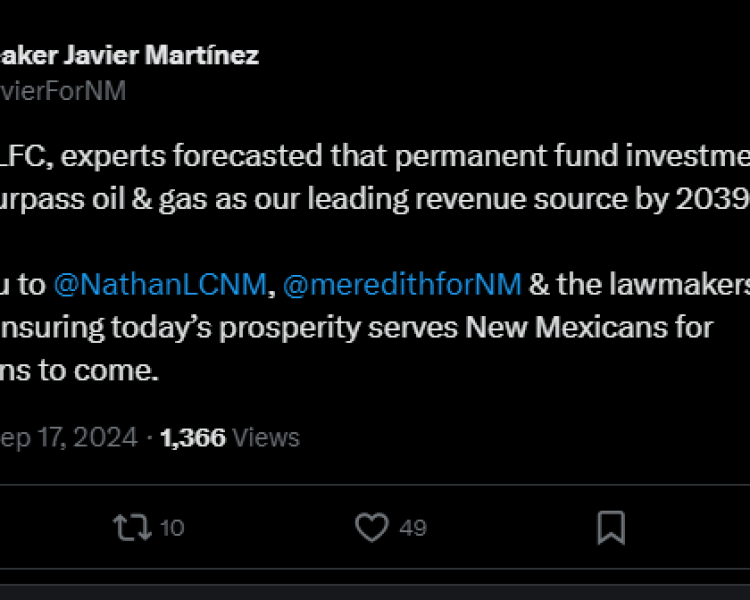The width and height of the screenshot is (750, 600).
Task: Like the post with the heart icon
Action: (372, 527)
